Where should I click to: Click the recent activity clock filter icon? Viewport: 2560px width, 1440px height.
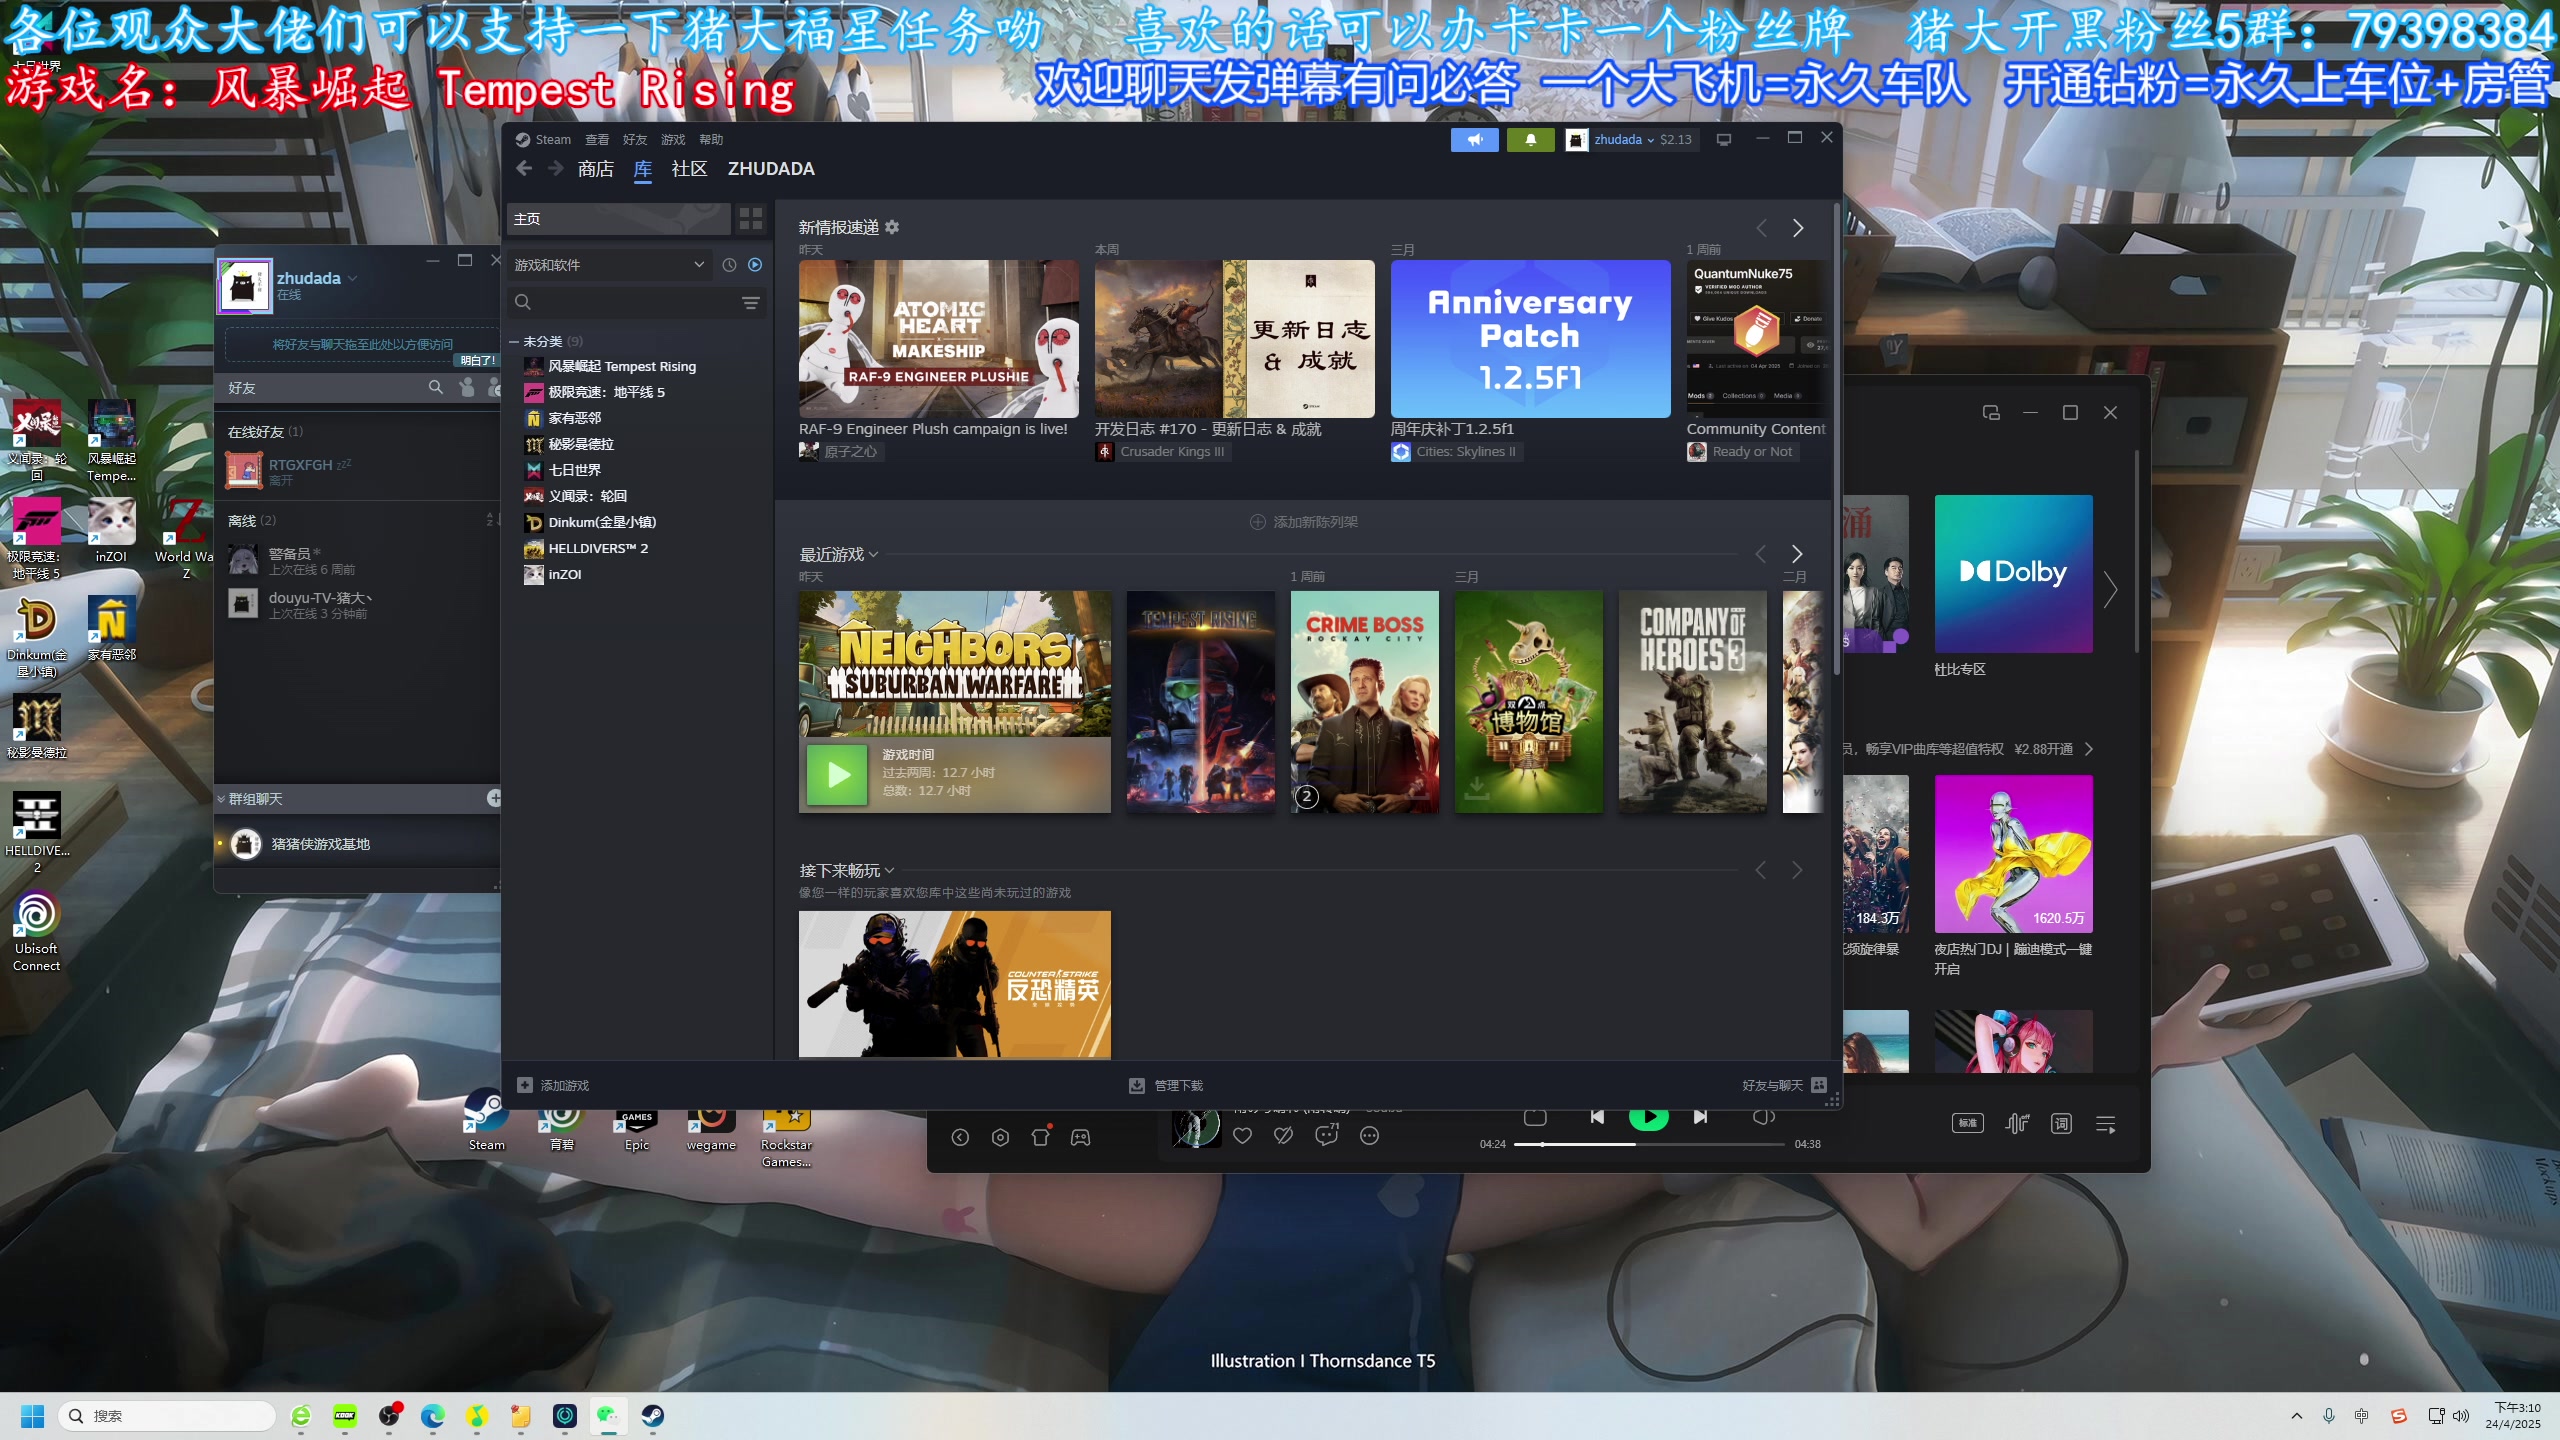point(729,265)
